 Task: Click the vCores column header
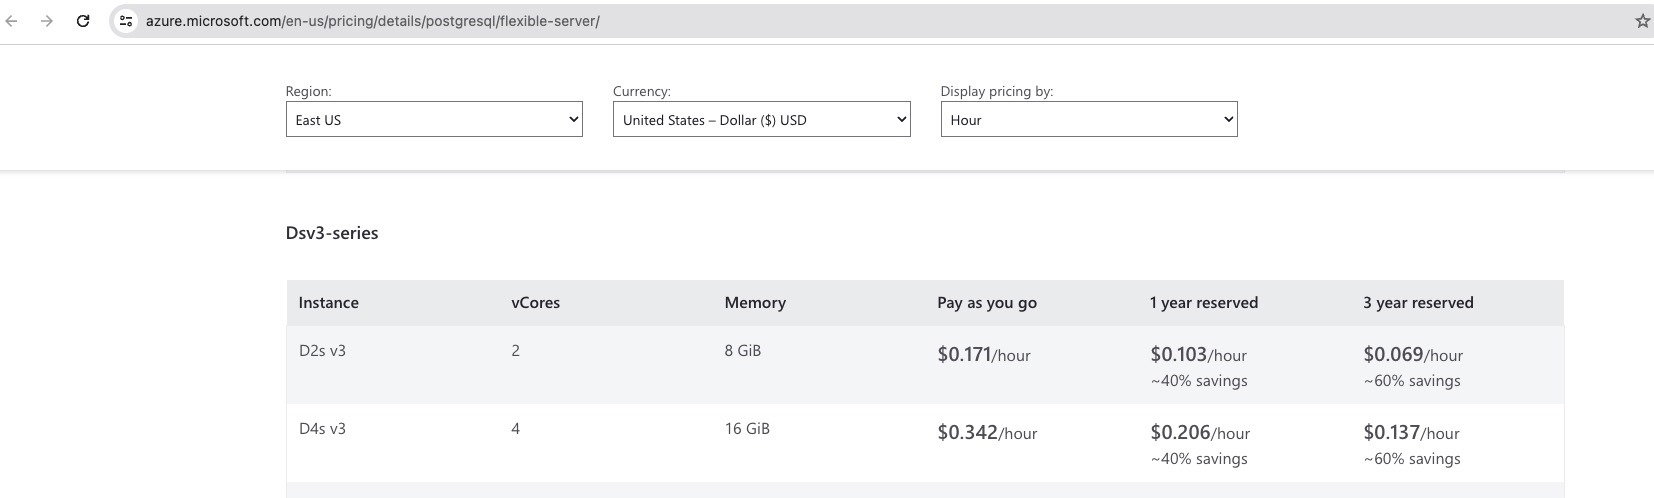(536, 303)
